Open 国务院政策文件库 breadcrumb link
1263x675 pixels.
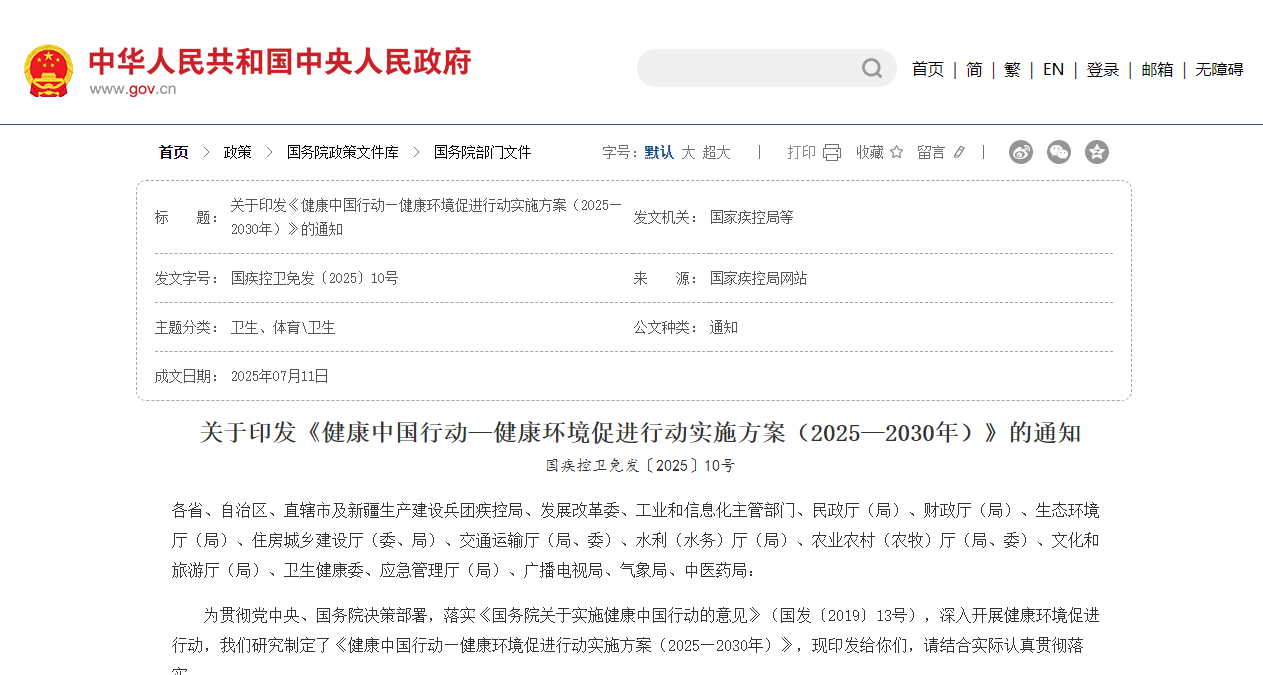[x=342, y=152]
